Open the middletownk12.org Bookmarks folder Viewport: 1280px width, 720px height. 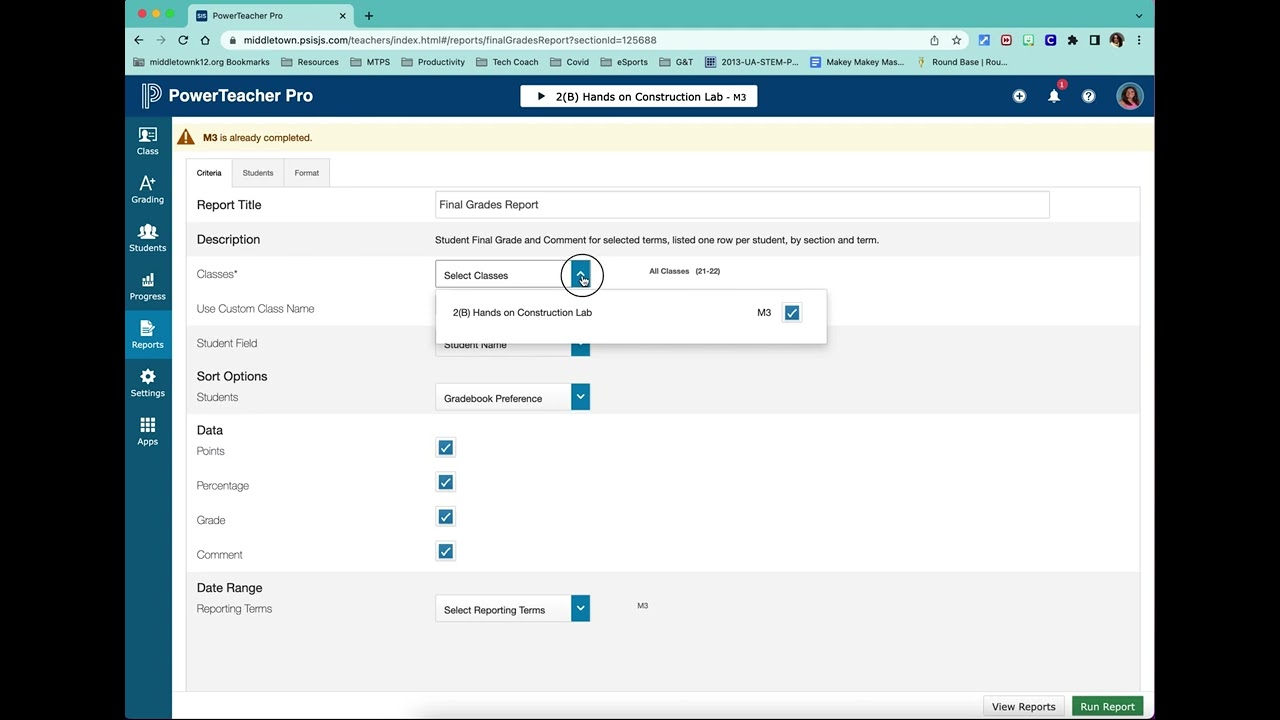[x=201, y=62]
